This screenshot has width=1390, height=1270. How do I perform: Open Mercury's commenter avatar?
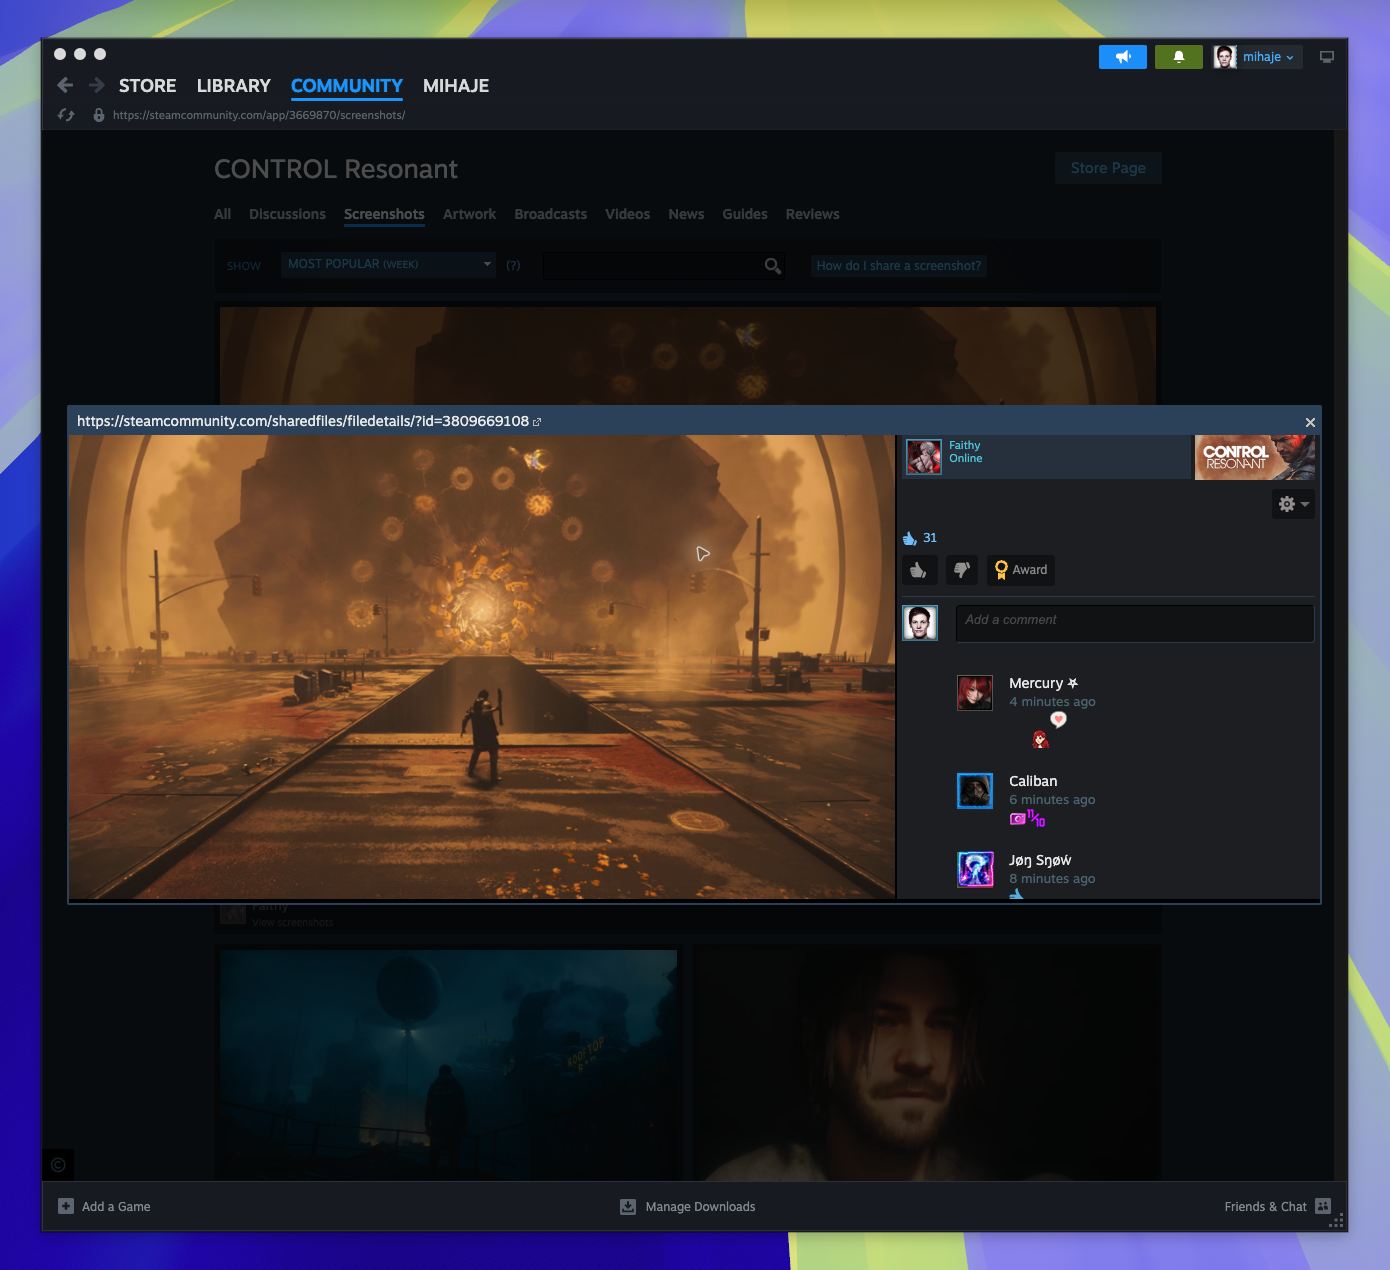(975, 693)
